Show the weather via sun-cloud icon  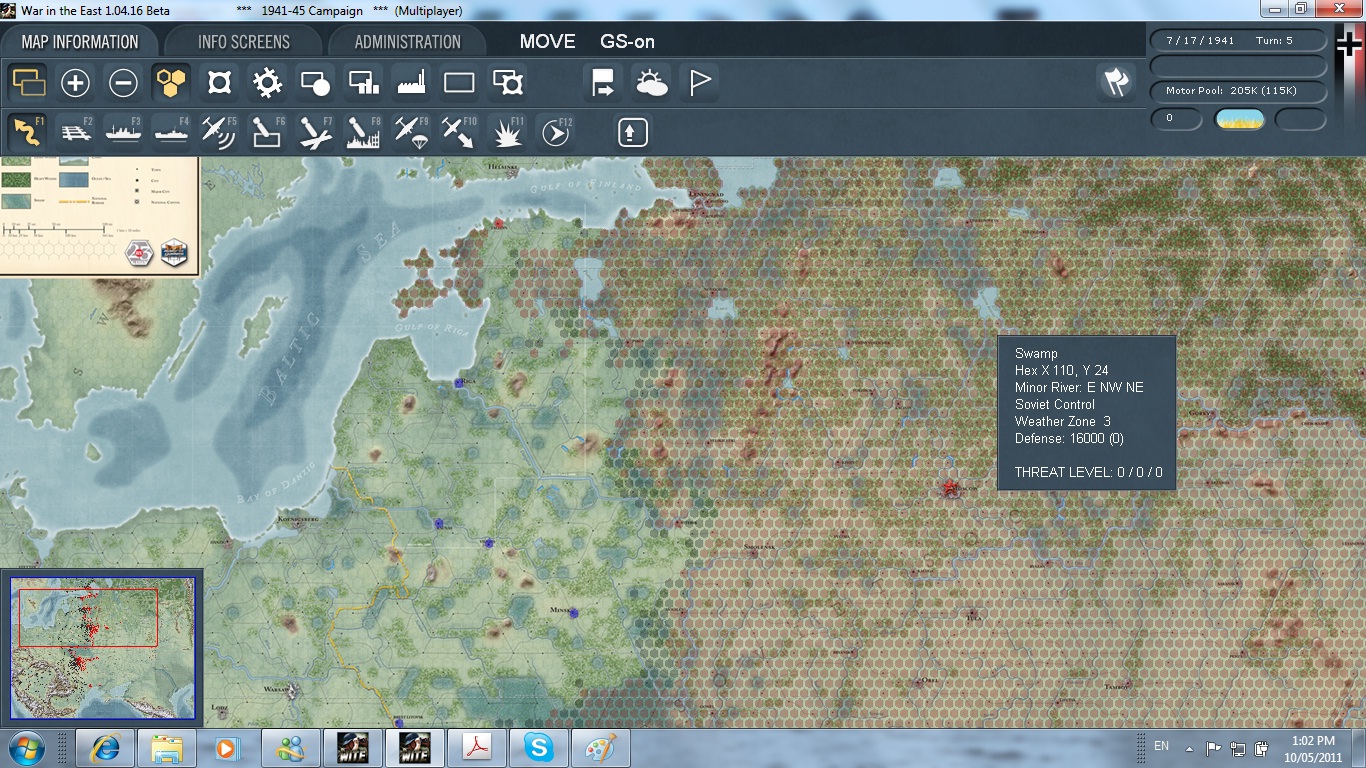point(651,83)
